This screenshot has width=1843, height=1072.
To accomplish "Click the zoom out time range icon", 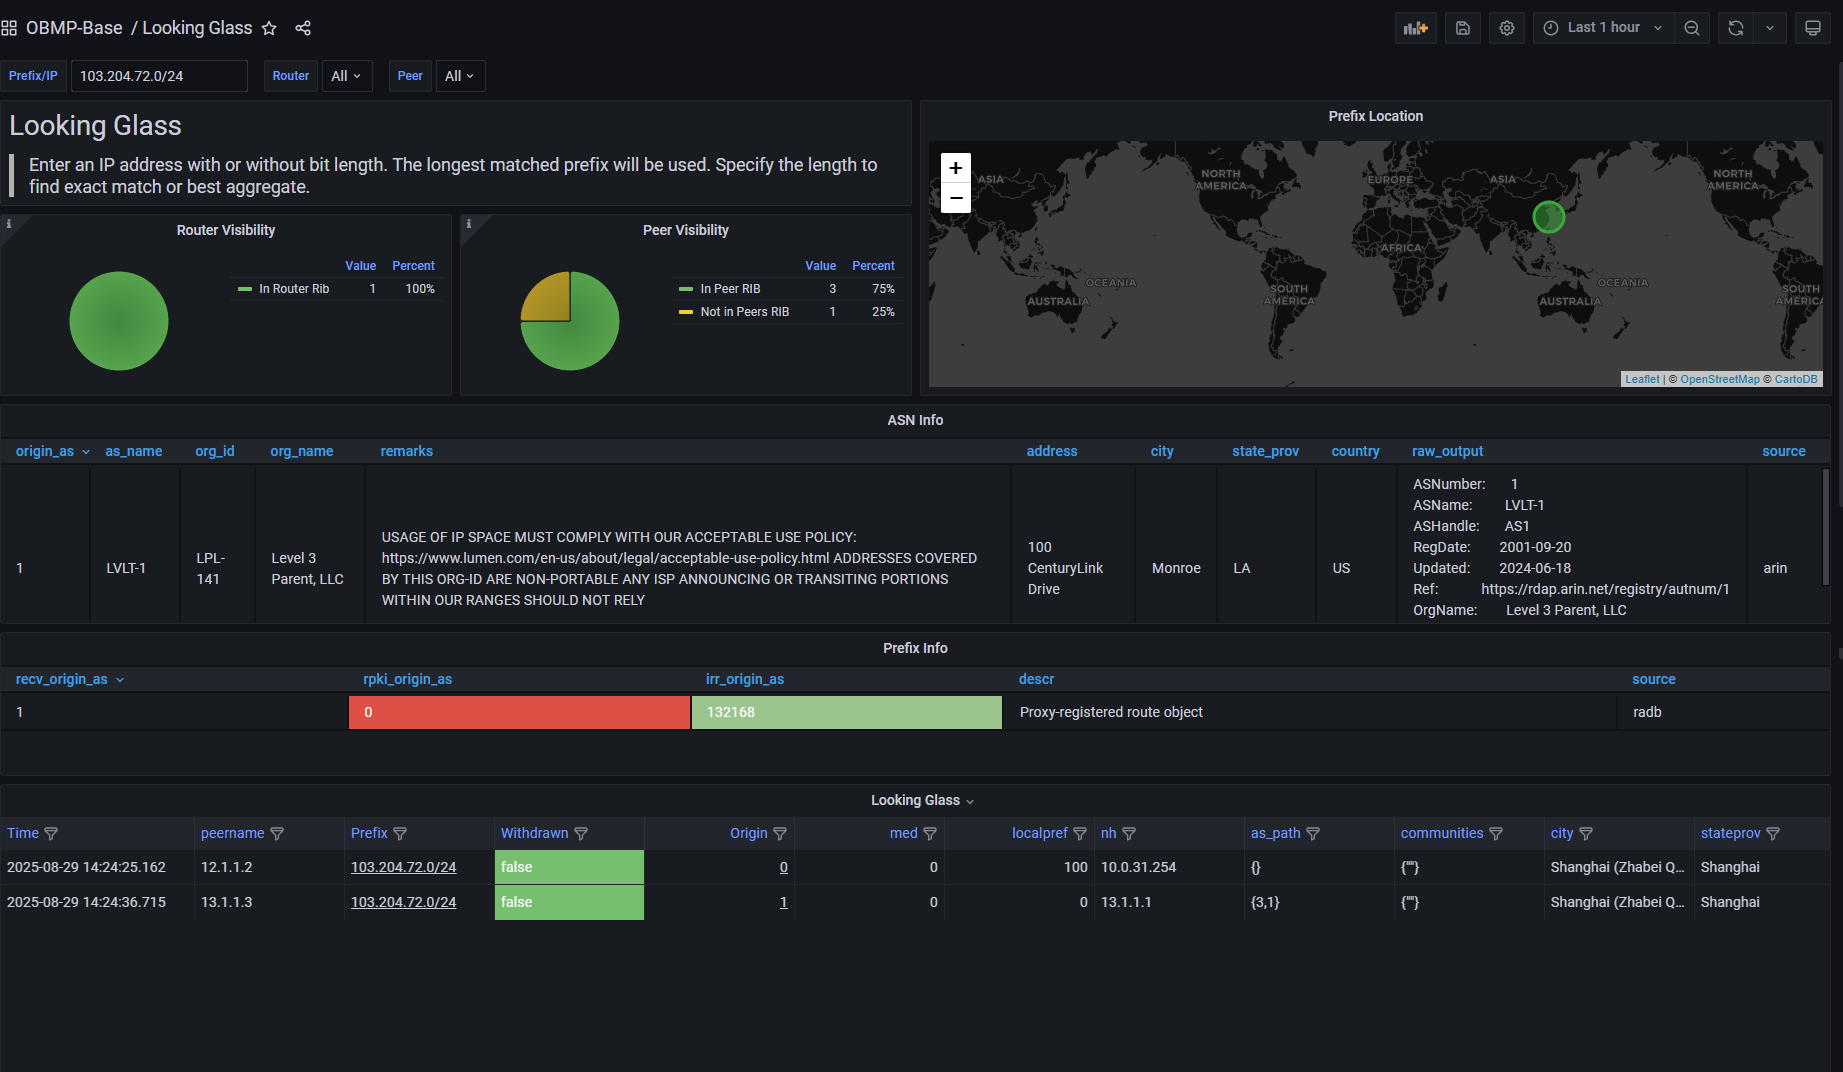I will (x=1692, y=28).
